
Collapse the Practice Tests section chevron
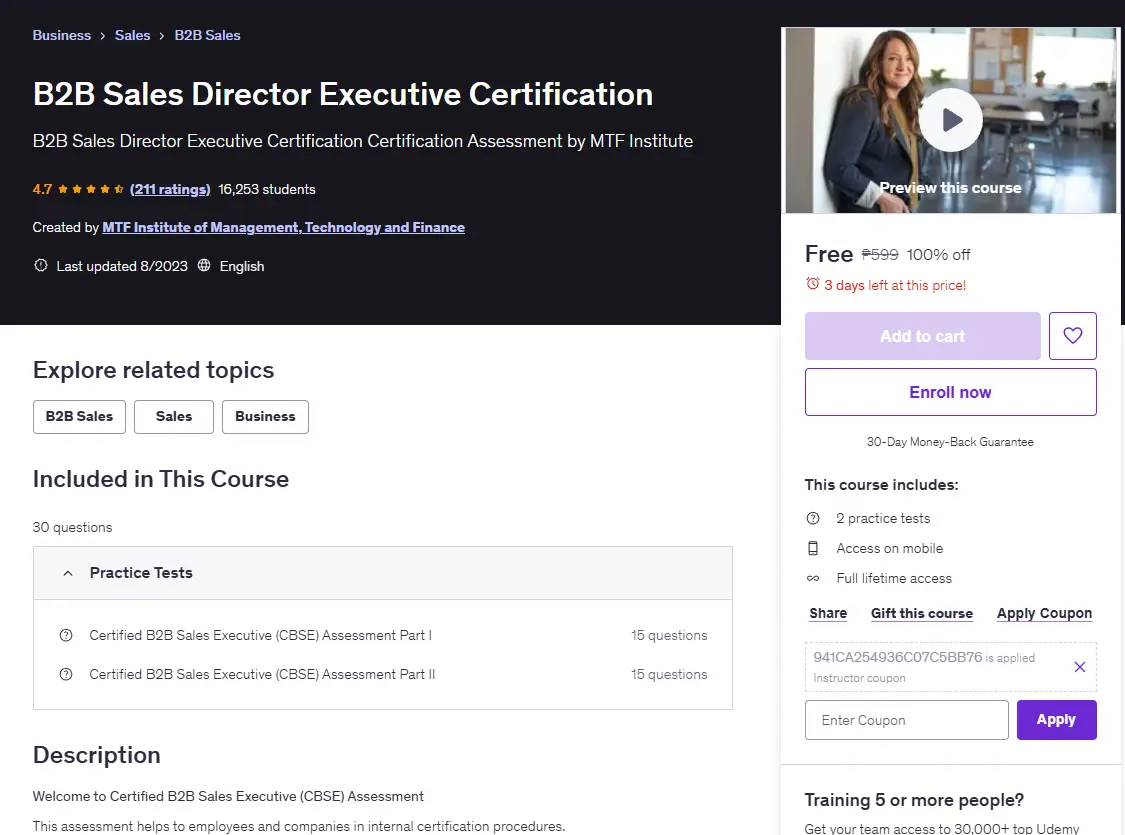[x=67, y=573]
